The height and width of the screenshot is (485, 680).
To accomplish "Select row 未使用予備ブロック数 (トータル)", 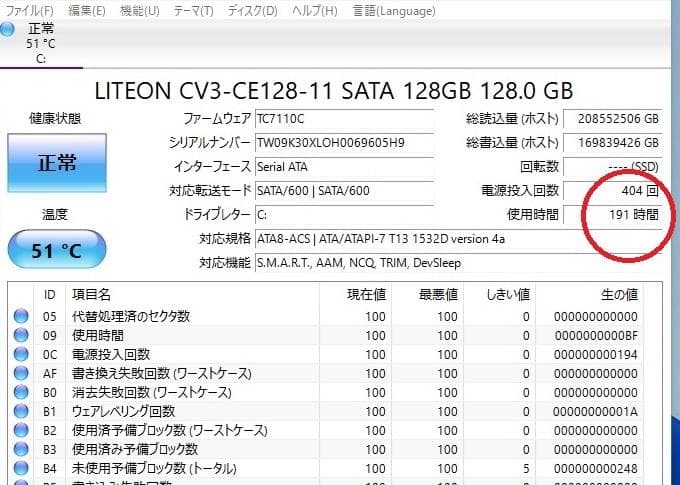I will pyautogui.click(x=326, y=469).
